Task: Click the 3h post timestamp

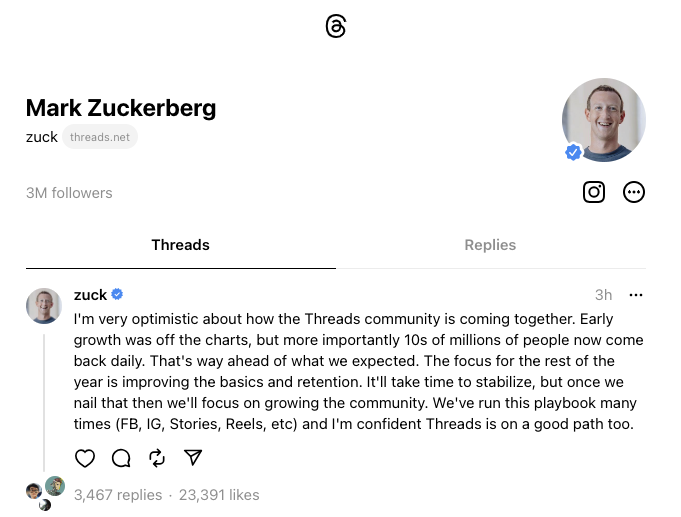Action: (603, 295)
